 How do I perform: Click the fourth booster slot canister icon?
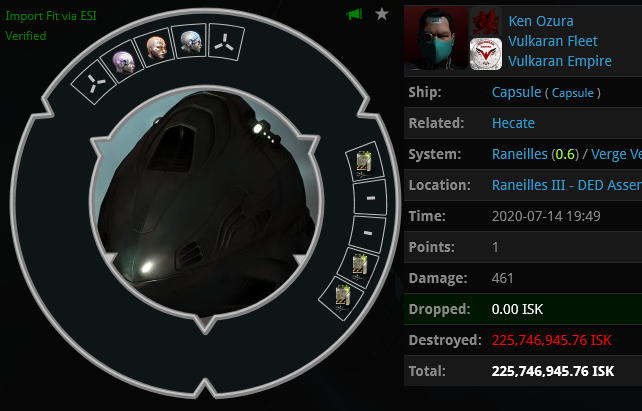(358, 267)
